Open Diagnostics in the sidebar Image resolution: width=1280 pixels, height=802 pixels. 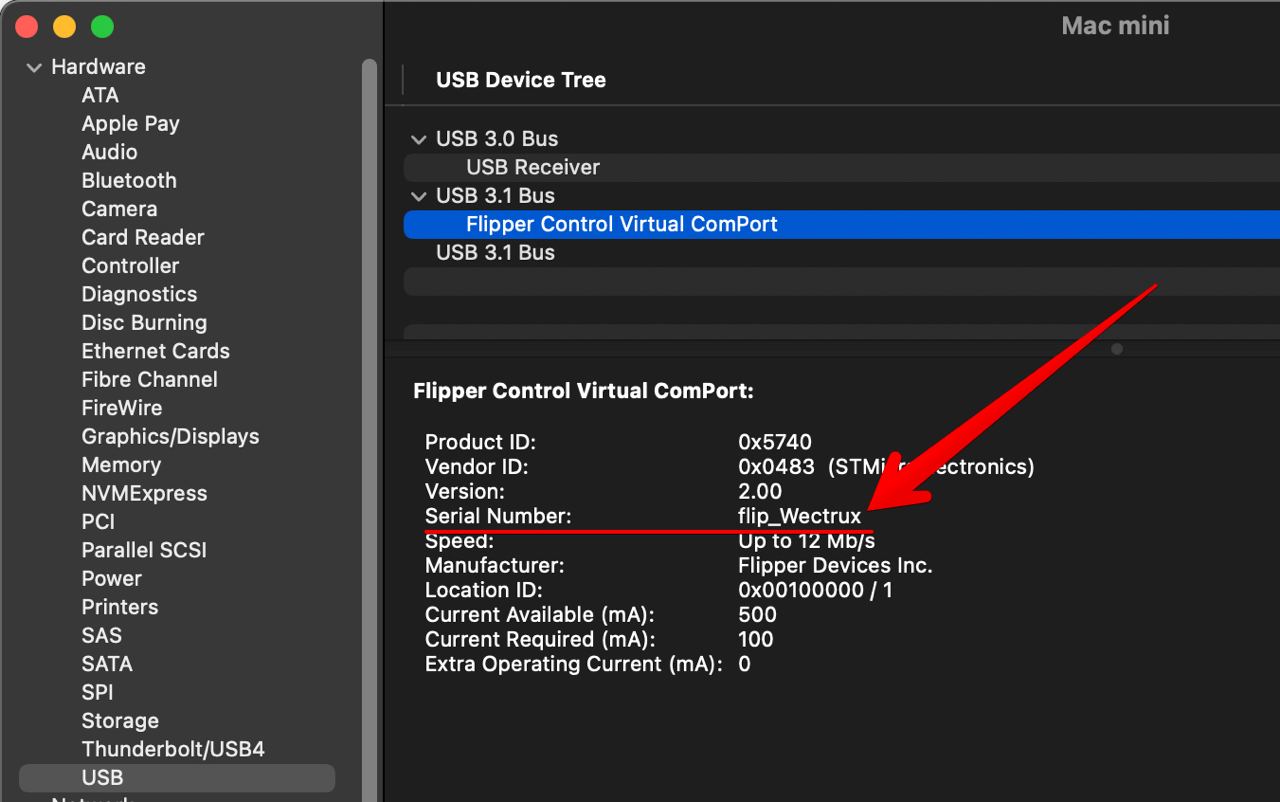click(139, 295)
